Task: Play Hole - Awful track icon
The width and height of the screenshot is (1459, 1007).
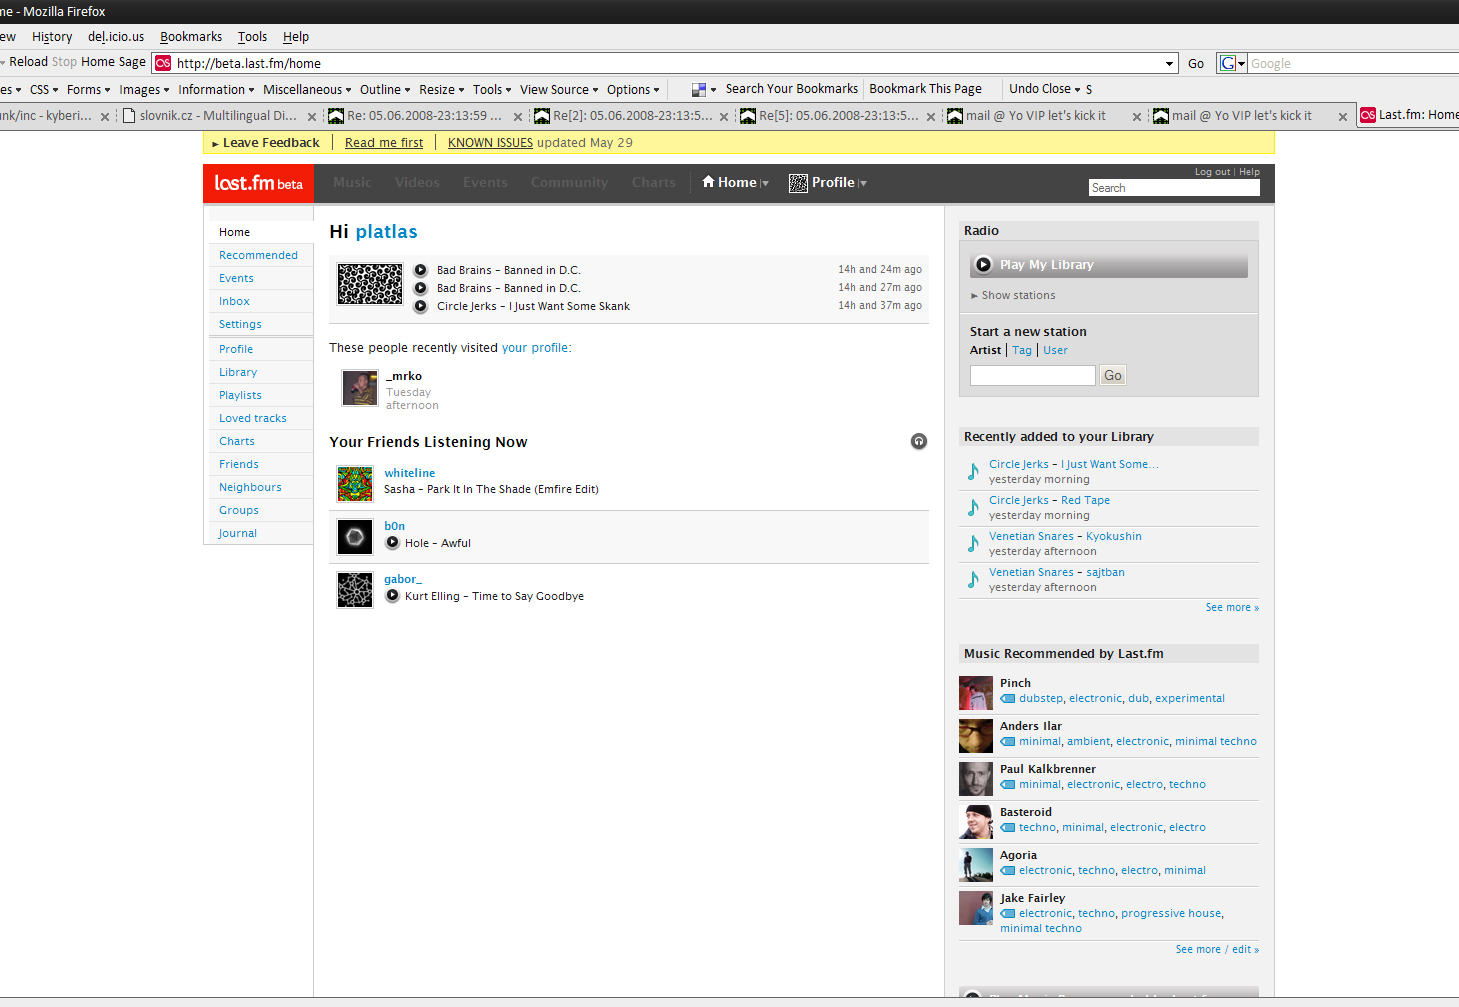Action: (393, 543)
